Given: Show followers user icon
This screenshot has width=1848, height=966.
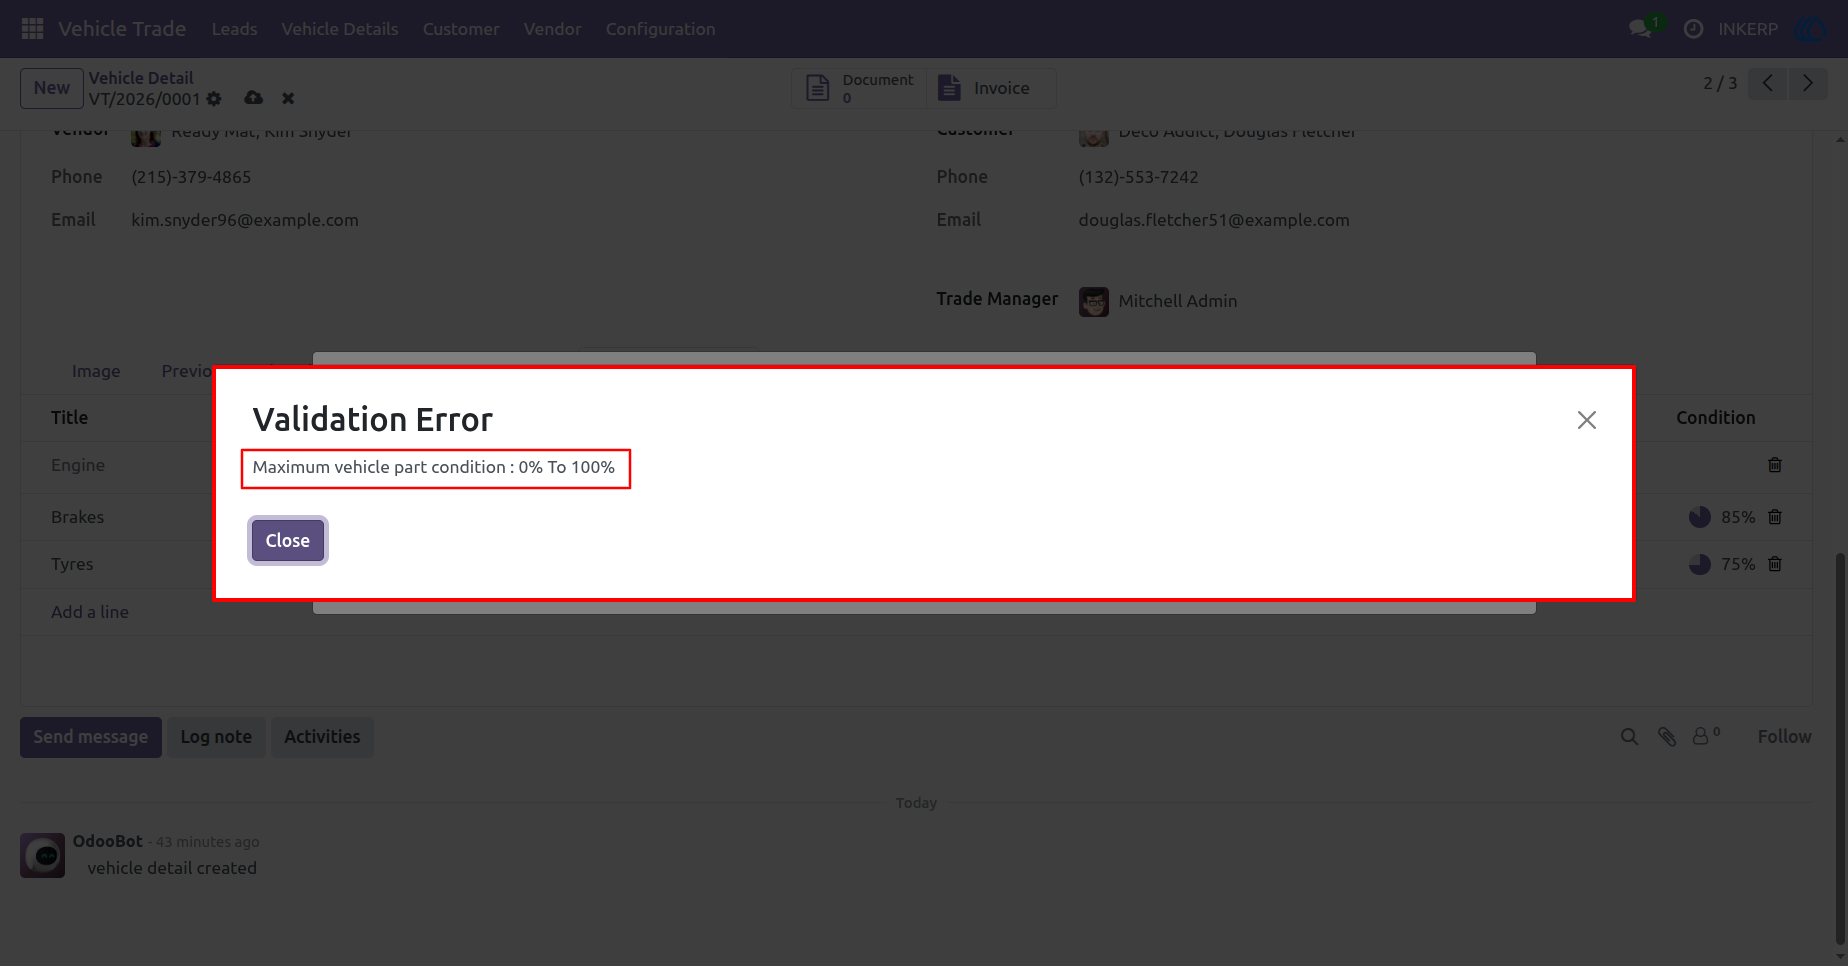Looking at the screenshot, I should pos(1705,736).
